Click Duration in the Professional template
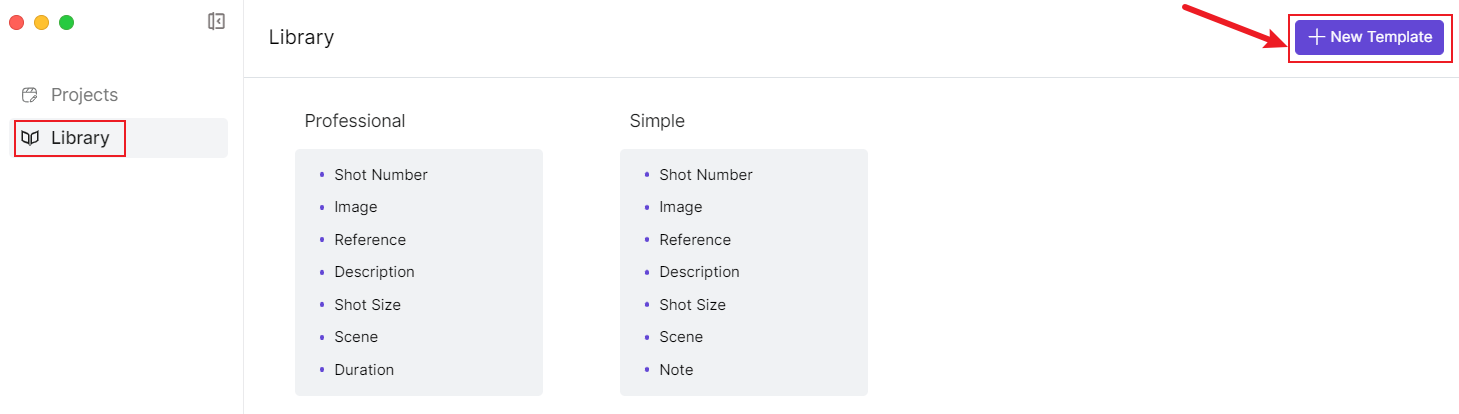 (364, 370)
